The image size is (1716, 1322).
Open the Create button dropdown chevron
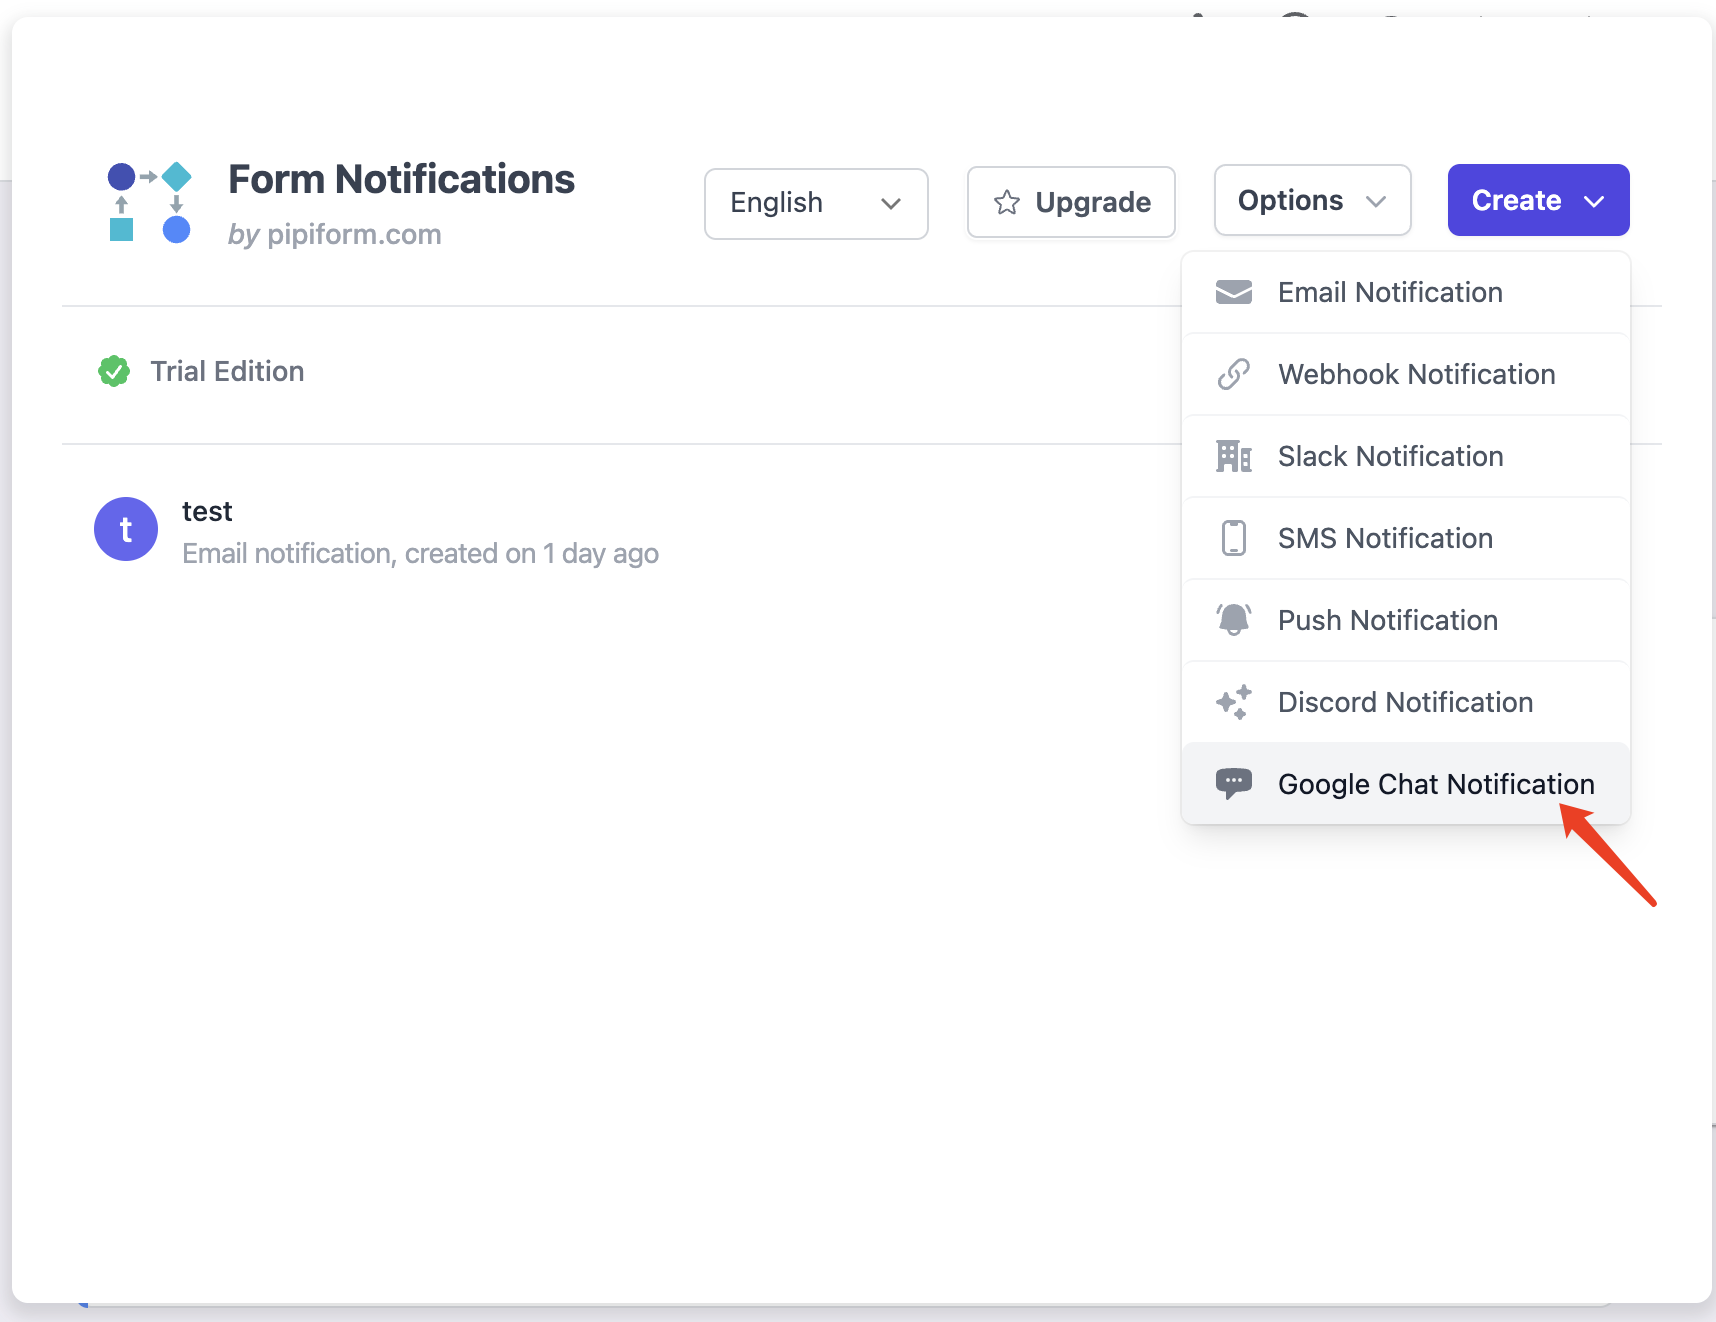1593,200
